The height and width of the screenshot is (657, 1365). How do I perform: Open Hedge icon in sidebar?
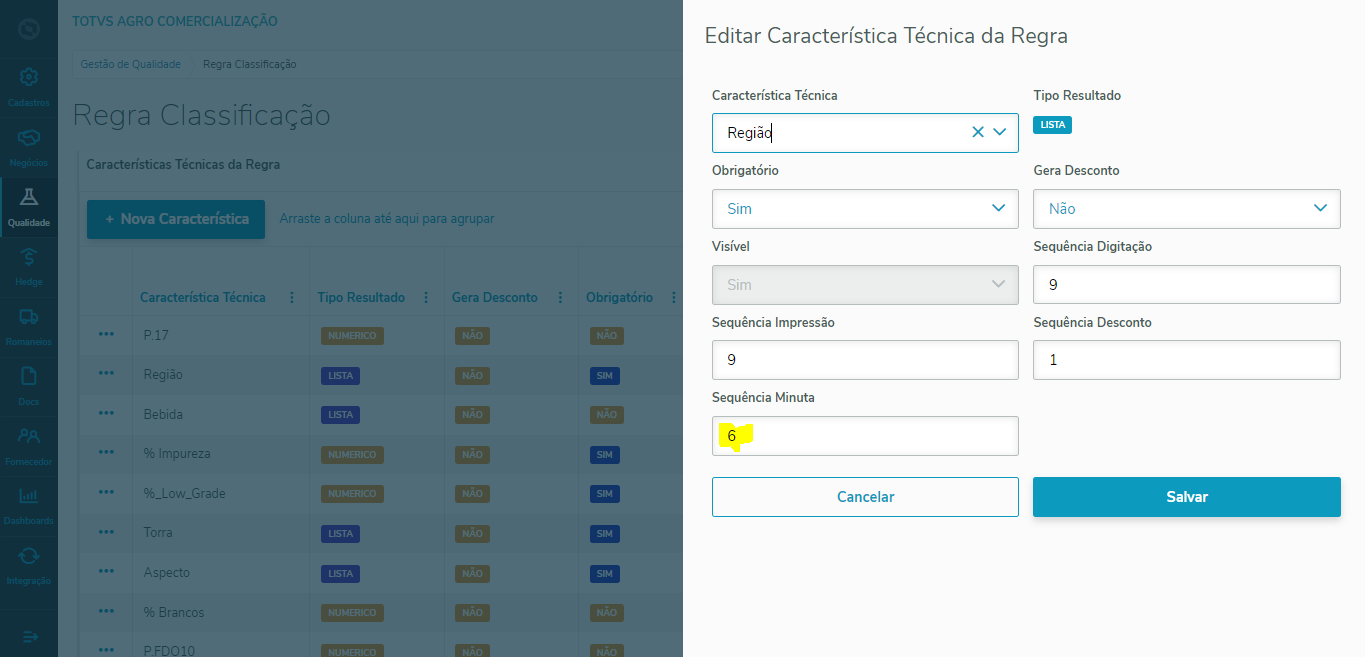[29, 257]
